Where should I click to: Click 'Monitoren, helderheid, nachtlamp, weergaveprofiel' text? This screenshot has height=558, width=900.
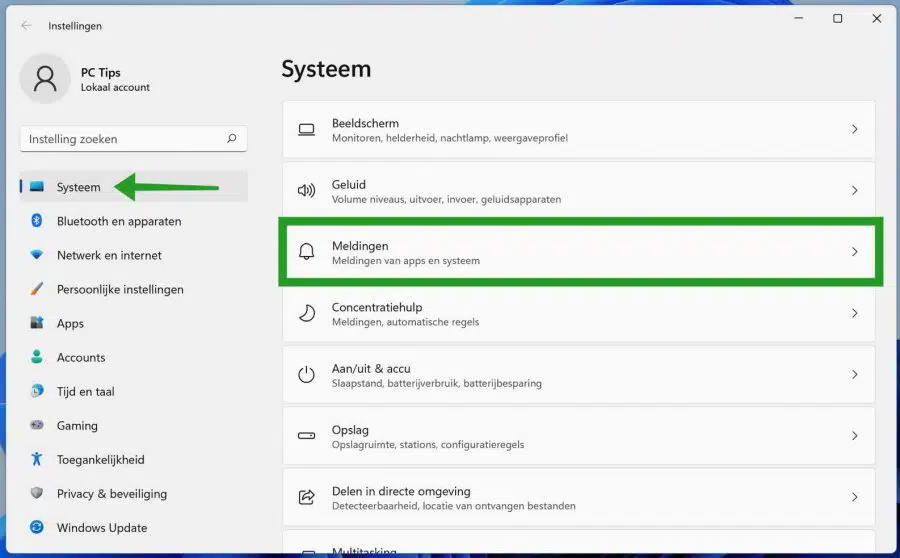coord(450,138)
